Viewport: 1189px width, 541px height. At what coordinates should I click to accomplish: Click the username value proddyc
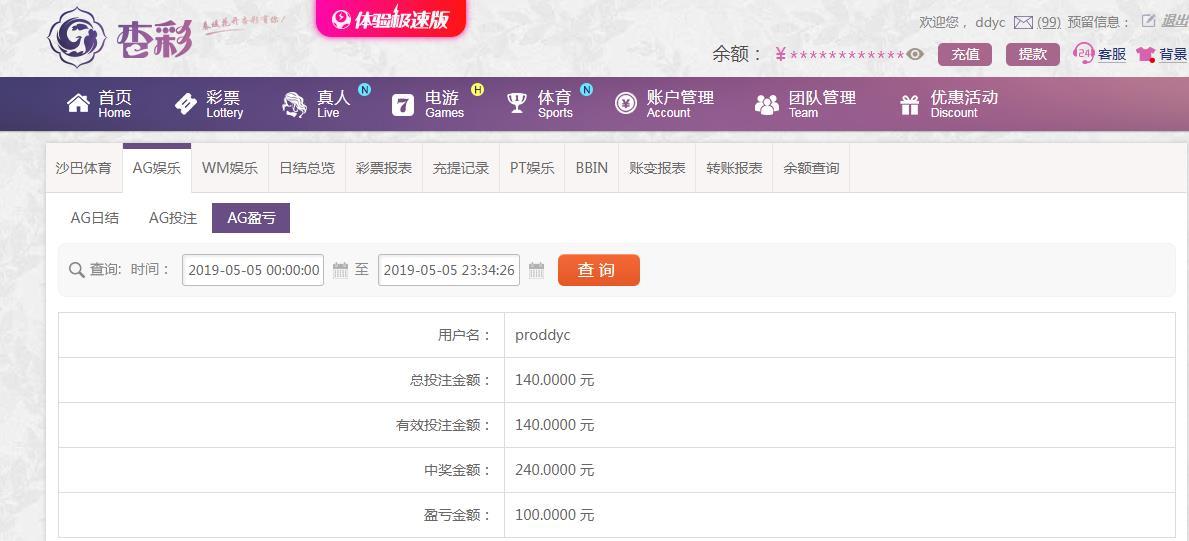point(542,335)
